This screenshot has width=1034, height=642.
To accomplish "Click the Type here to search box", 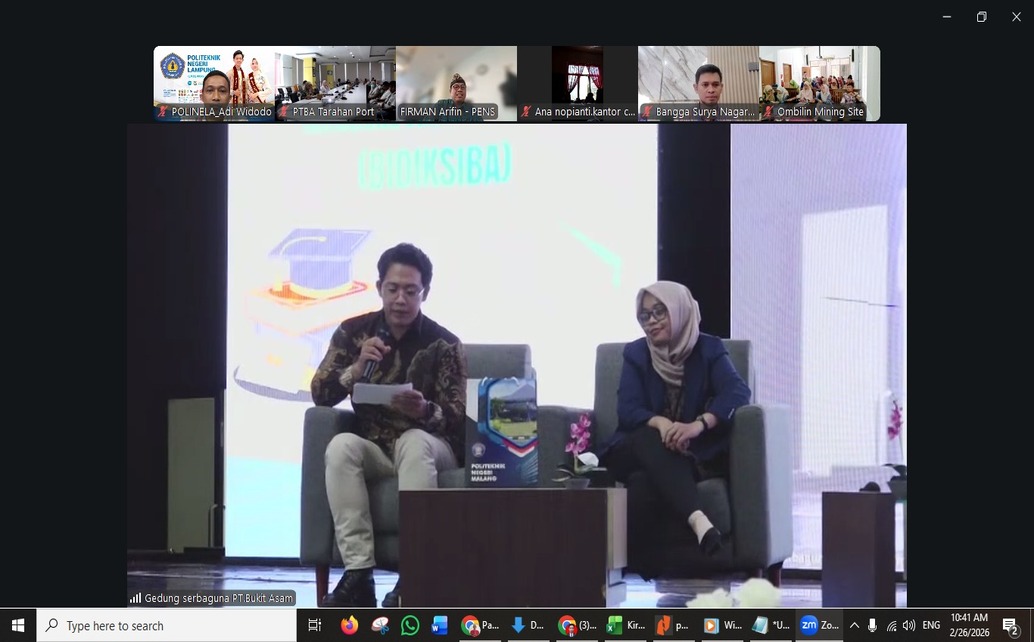I will coord(167,625).
